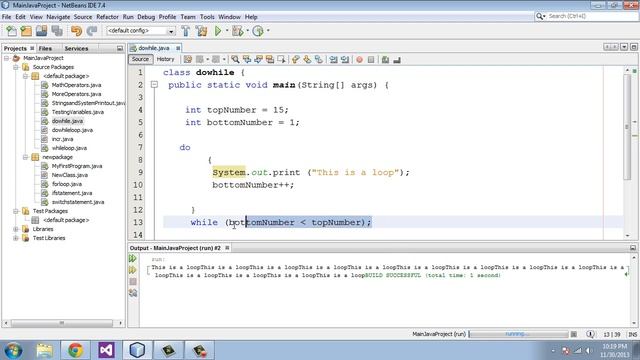The width and height of the screenshot is (640, 360).
Task: Click the Save All toolbar icon
Action: pyautogui.click(x=57, y=31)
